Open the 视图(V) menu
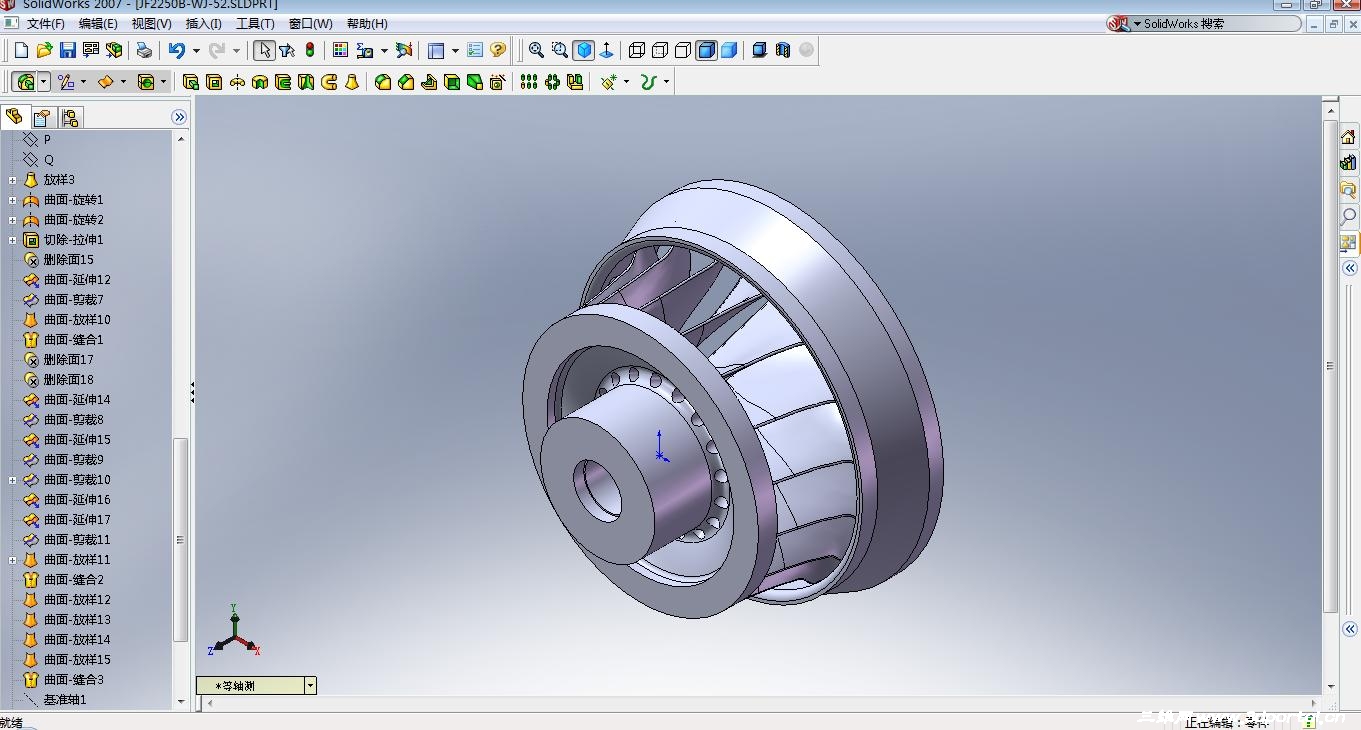Image resolution: width=1361 pixels, height=730 pixels. 152,24
